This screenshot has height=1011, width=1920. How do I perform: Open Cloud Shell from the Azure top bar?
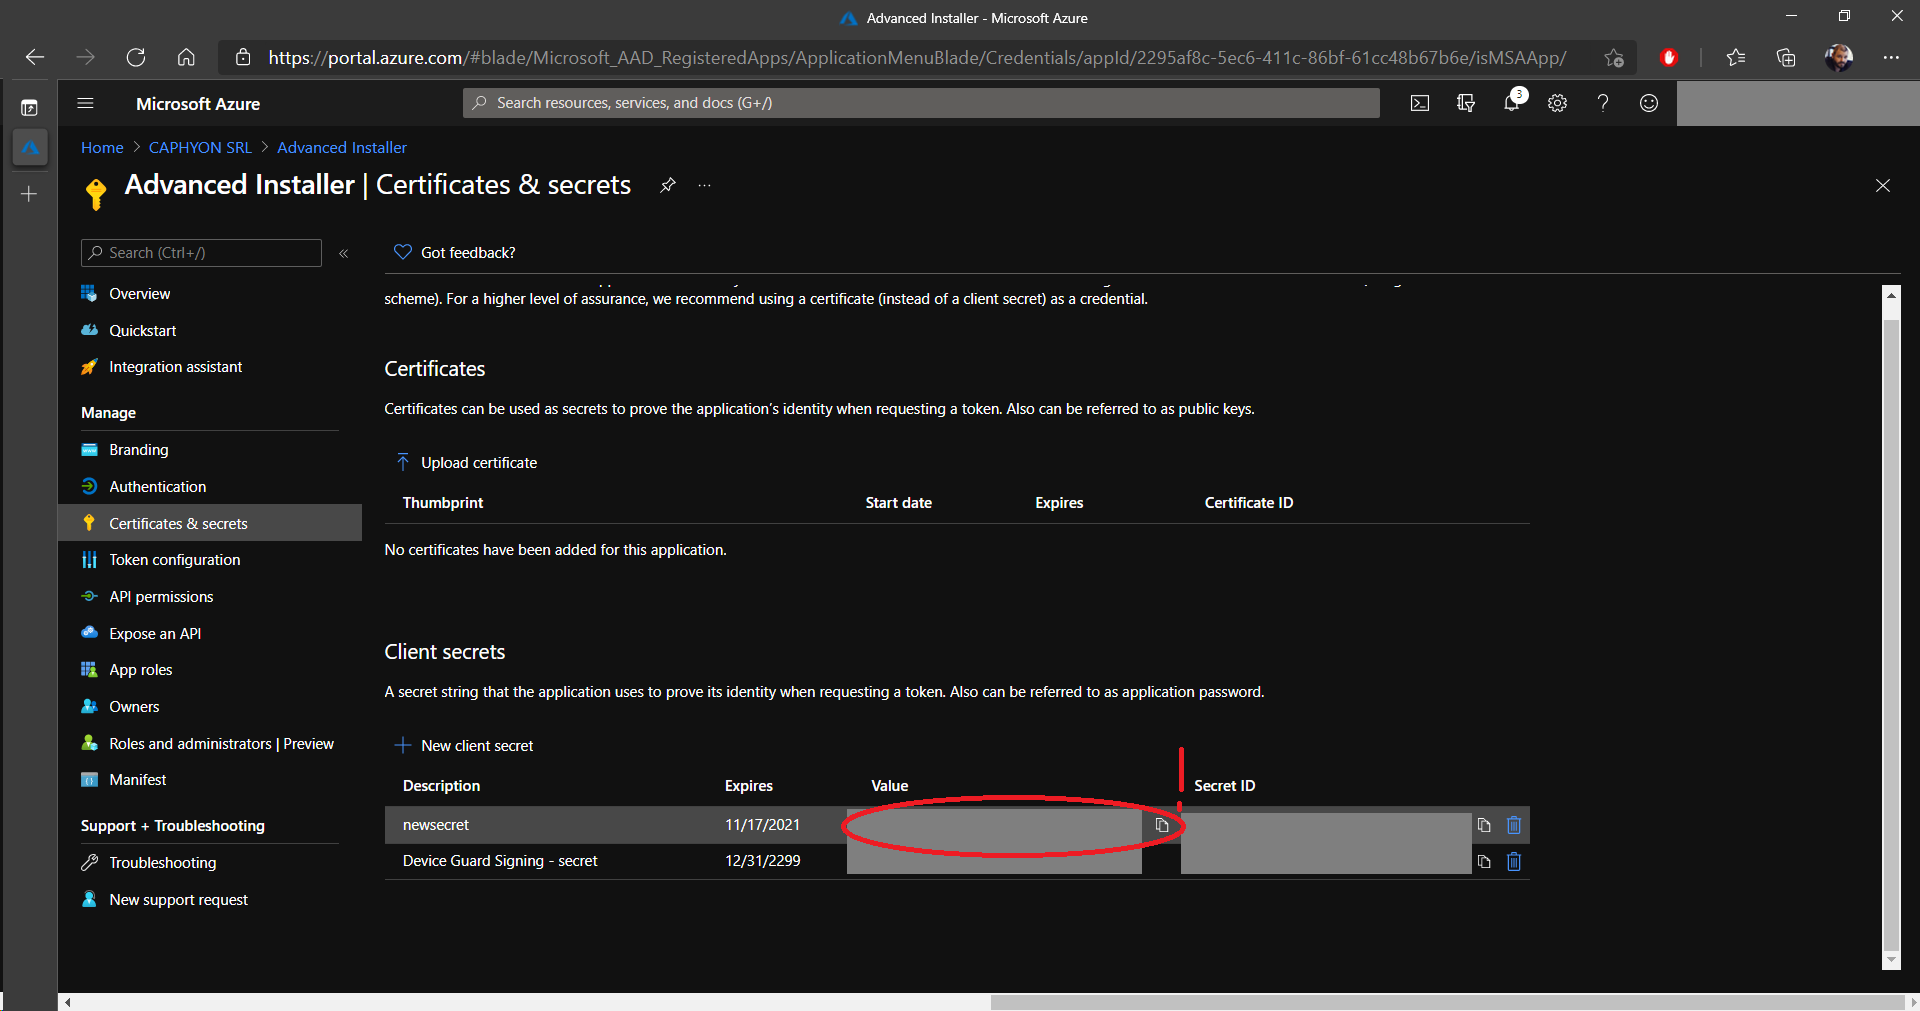click(x=1420, y=103)
